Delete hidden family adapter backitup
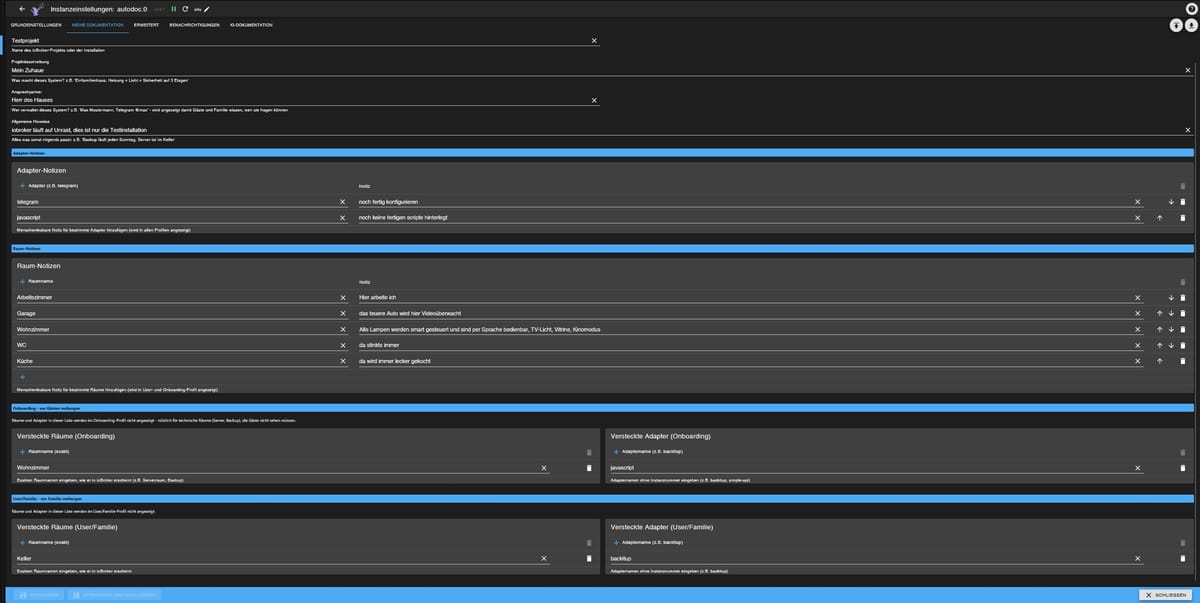Image resolution: width=1200 pixels, height=603 pixels. coord(1182,558)
